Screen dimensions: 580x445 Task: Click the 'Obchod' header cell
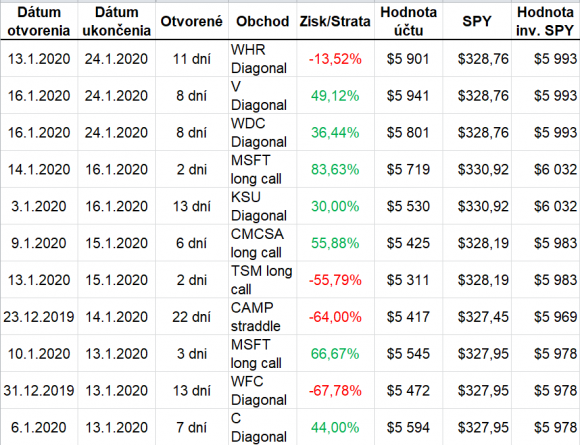262,21
